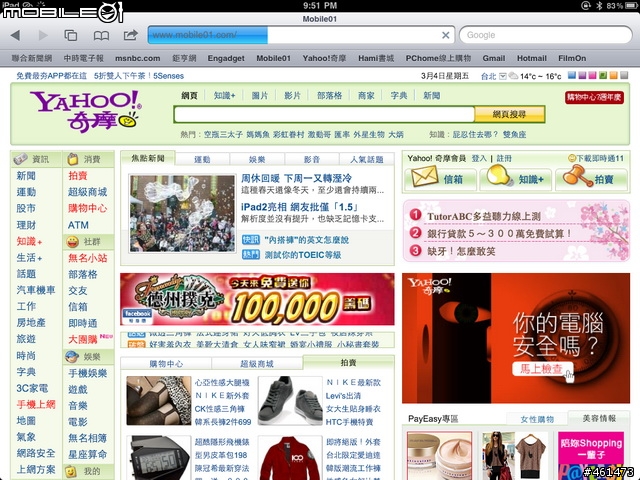Switch to the 娛樂 news tab
This screenshot has width=640, height=480.
(x=257, y=159)
